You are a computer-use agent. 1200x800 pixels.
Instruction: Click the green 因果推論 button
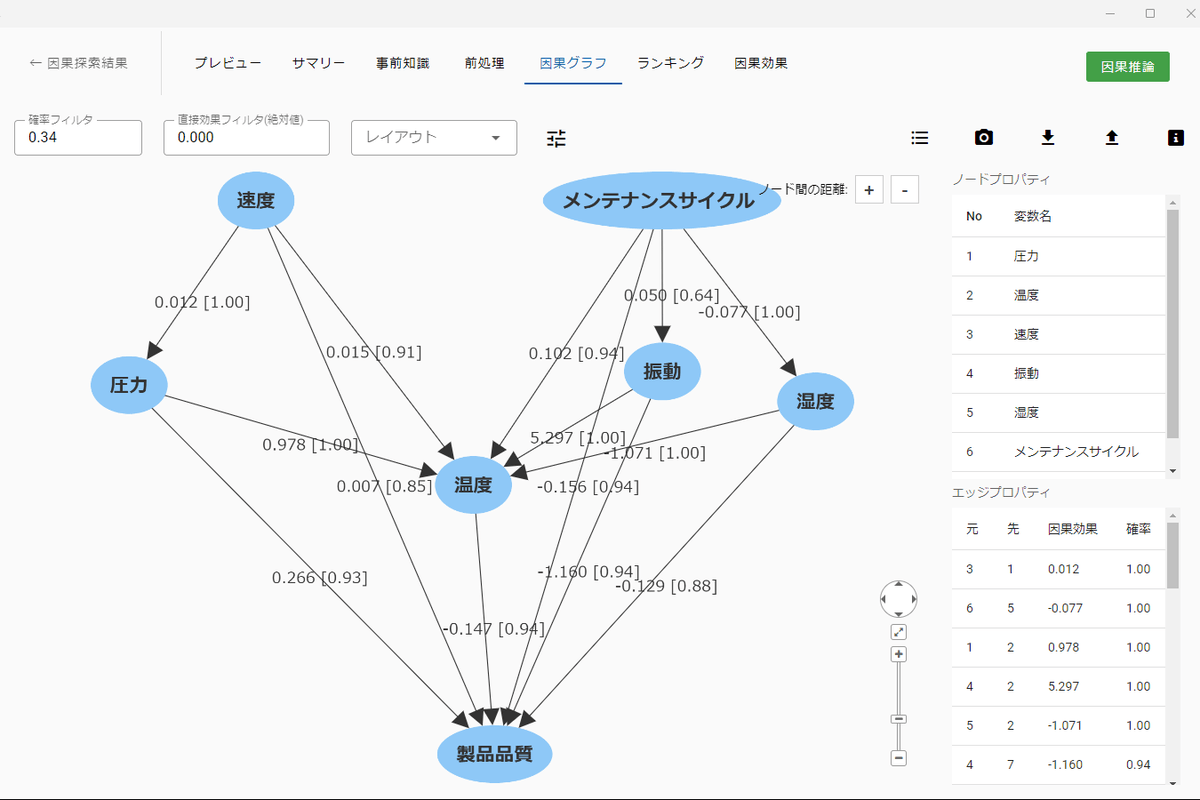pyautogui.click(x=1128, y=67)
